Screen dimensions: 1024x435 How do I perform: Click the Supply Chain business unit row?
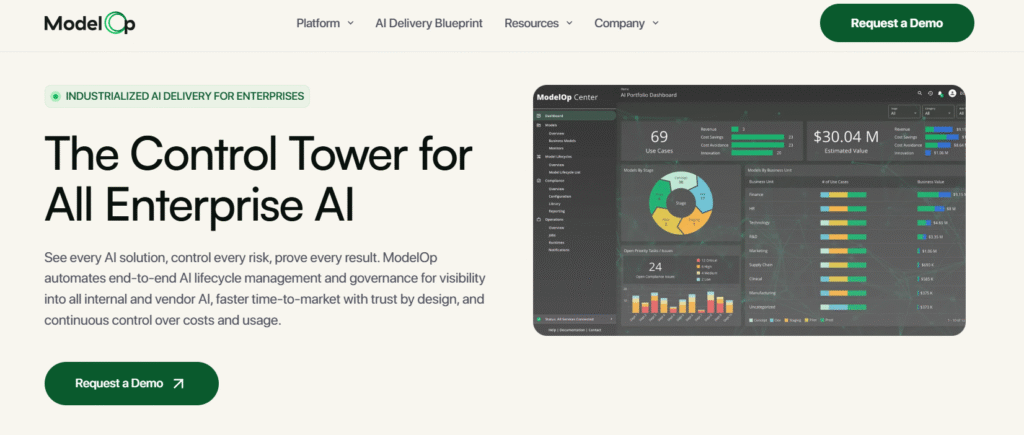click(855, 265)
